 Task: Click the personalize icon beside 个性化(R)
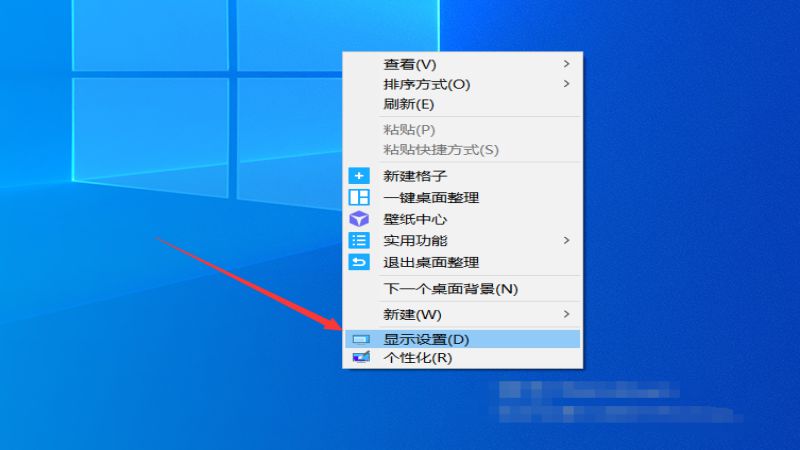[361, 358]
